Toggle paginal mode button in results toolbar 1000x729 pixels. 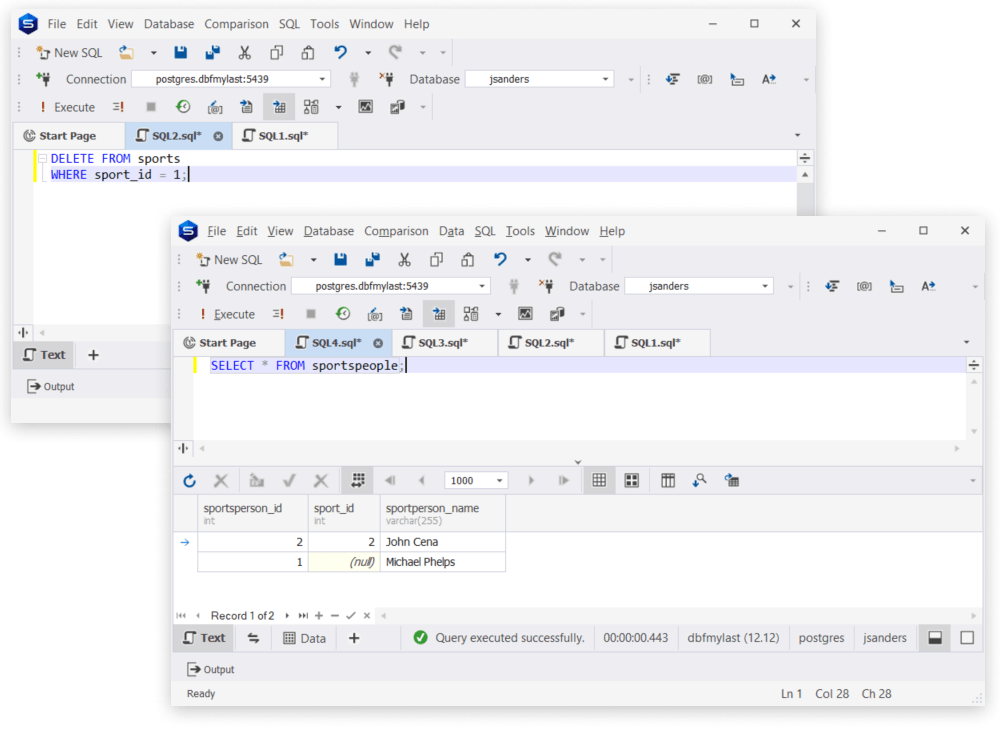point(358,481)
